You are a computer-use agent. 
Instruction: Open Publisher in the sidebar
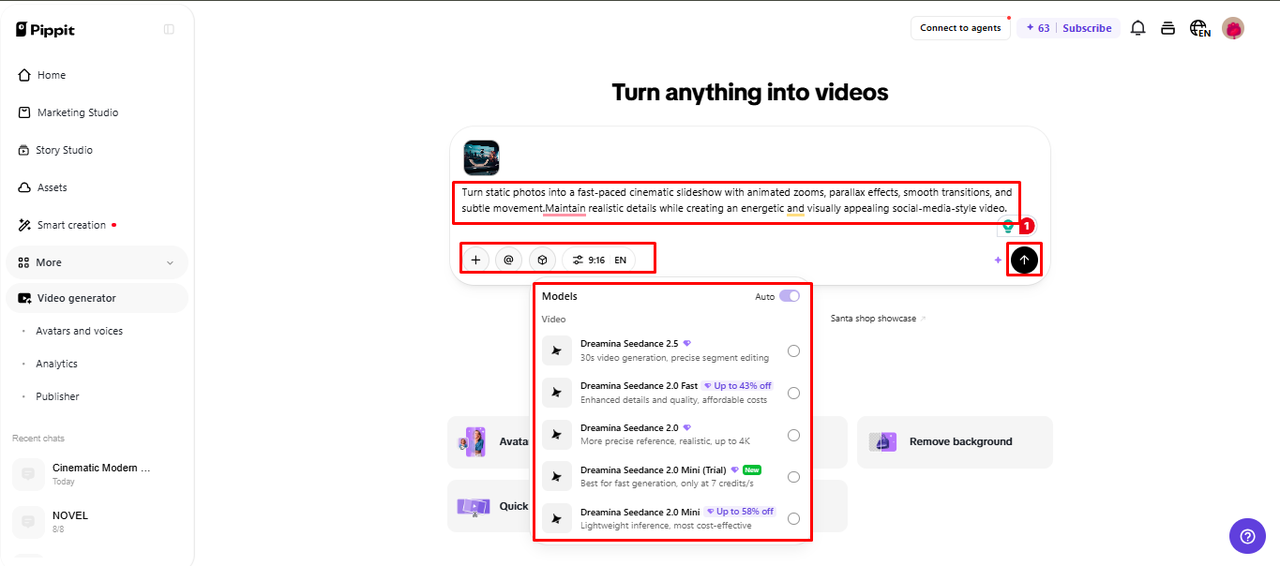pyautogui.click(x=58, y=397)
